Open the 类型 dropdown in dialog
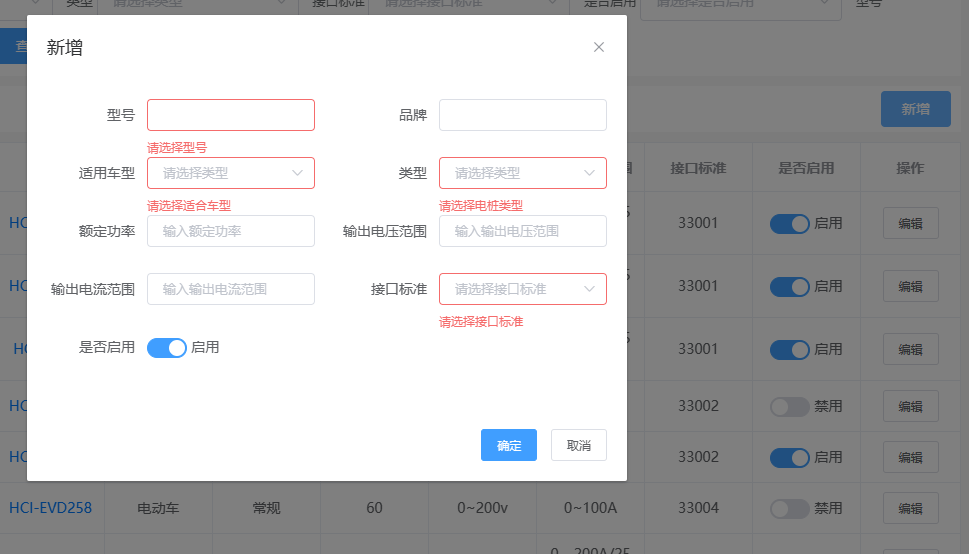Viewport: 969px width, 554px height. pyautogui.click(x=522, y=173)
